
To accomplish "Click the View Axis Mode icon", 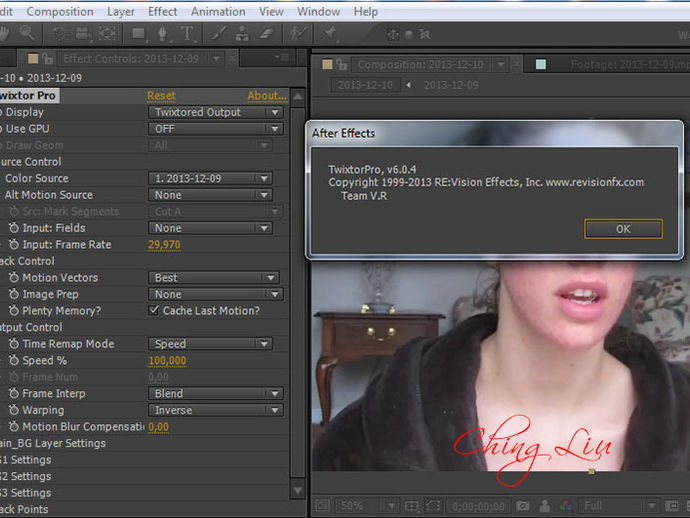I will pyautogui.click(x=425, y=34).
